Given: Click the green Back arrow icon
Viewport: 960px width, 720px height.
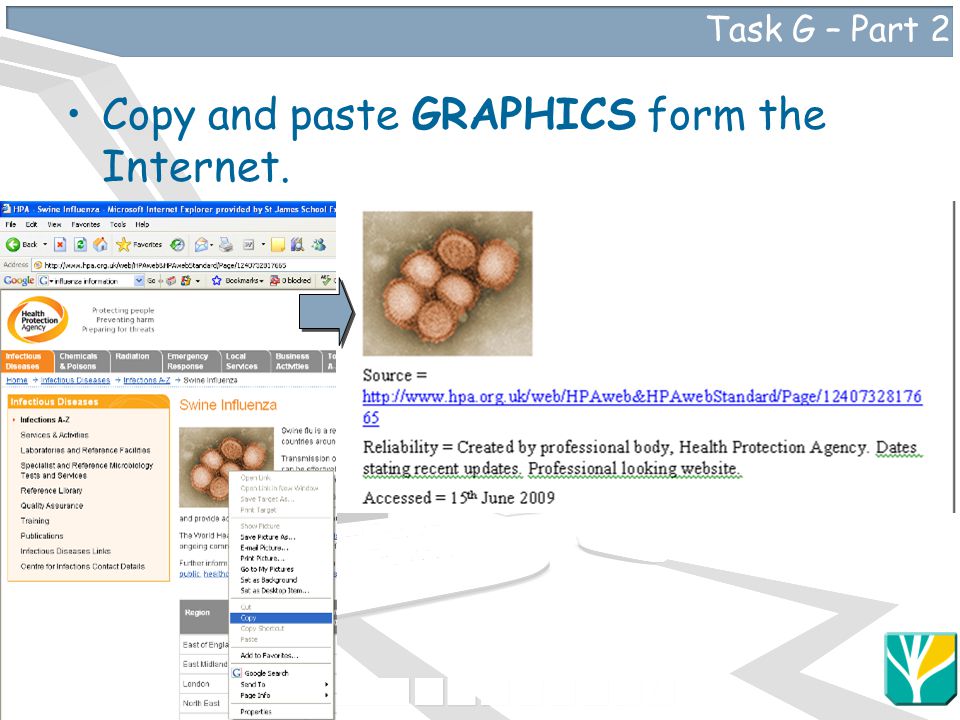Looking at the screenshot, I should (12, 245).
